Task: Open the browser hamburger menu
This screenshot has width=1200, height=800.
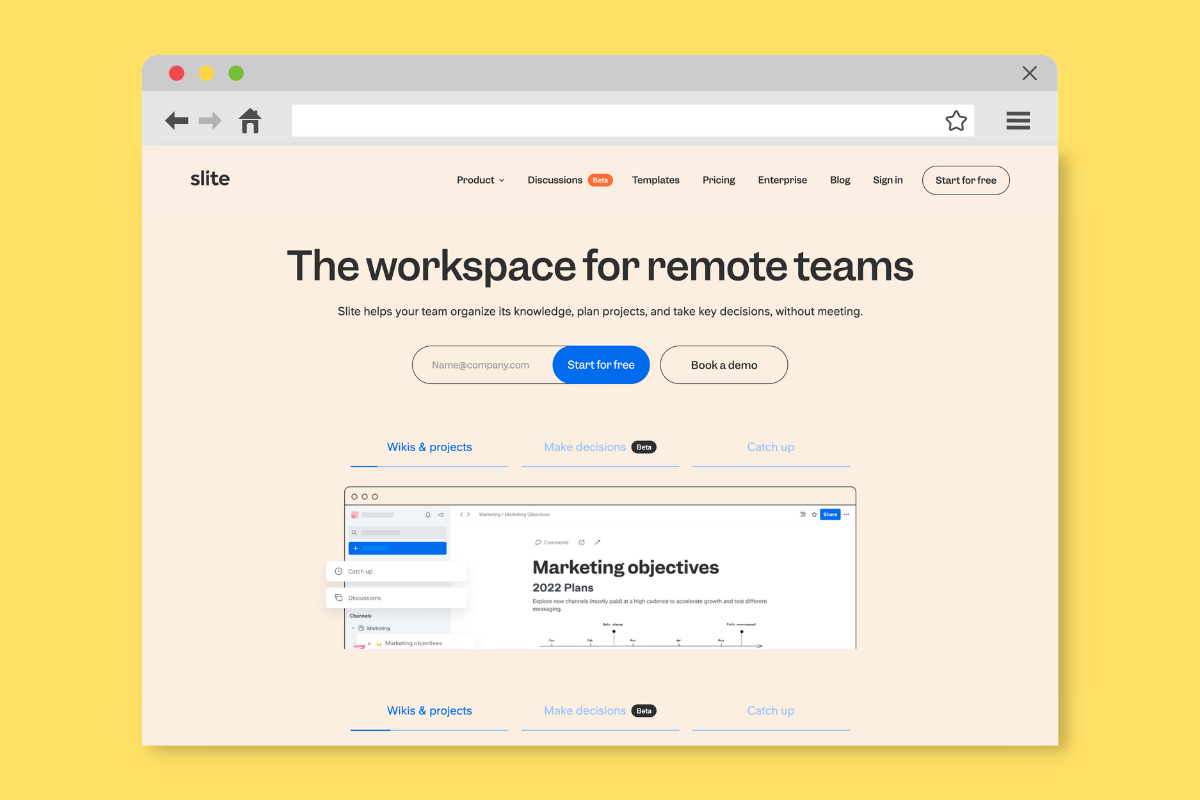Action: pyautogui.click(x=1018, y=121)
